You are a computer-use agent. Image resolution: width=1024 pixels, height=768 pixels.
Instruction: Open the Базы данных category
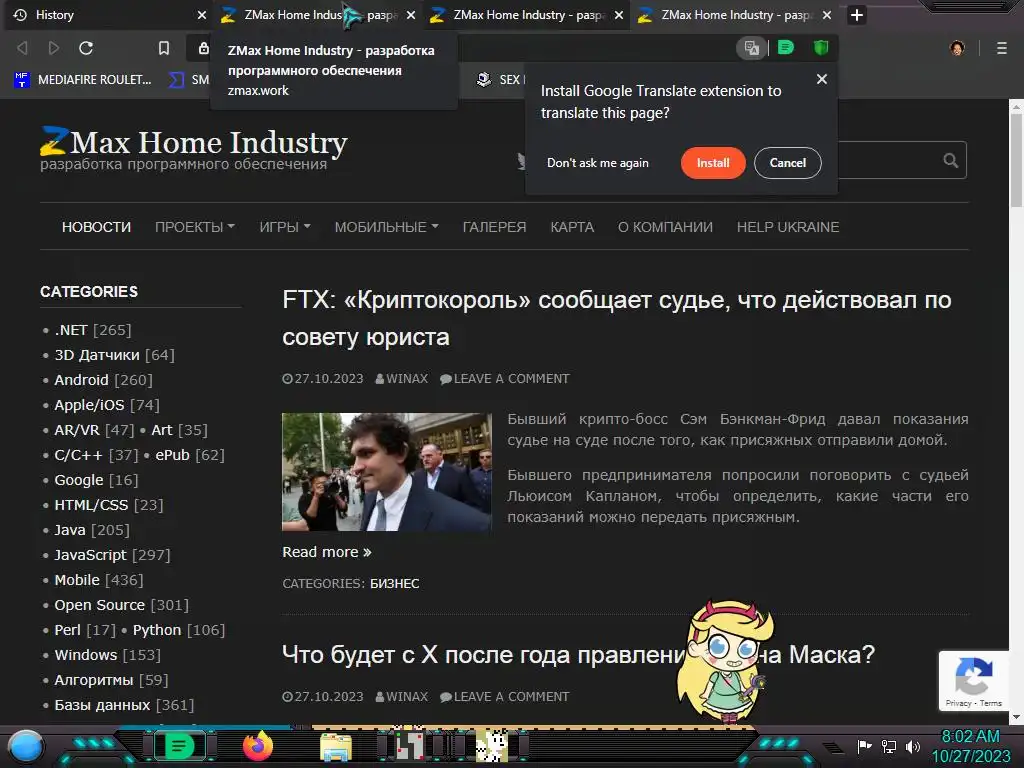coord(102,705)
